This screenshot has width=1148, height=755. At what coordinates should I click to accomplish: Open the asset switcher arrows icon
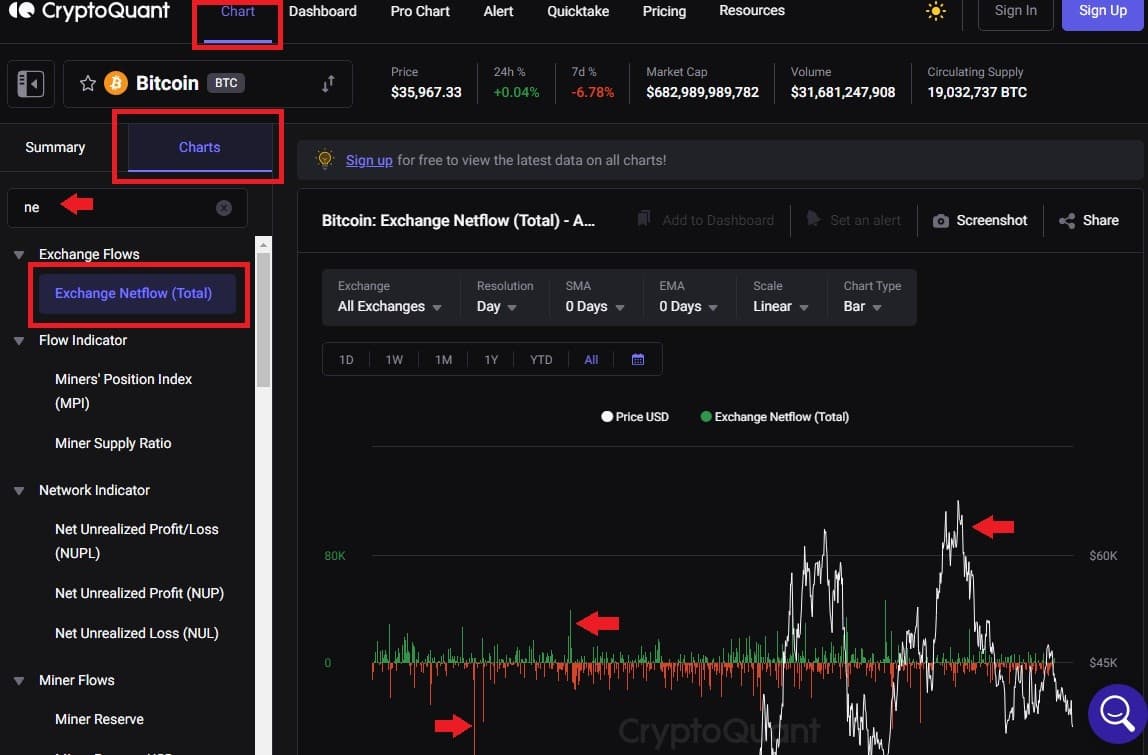click(328, 83)
